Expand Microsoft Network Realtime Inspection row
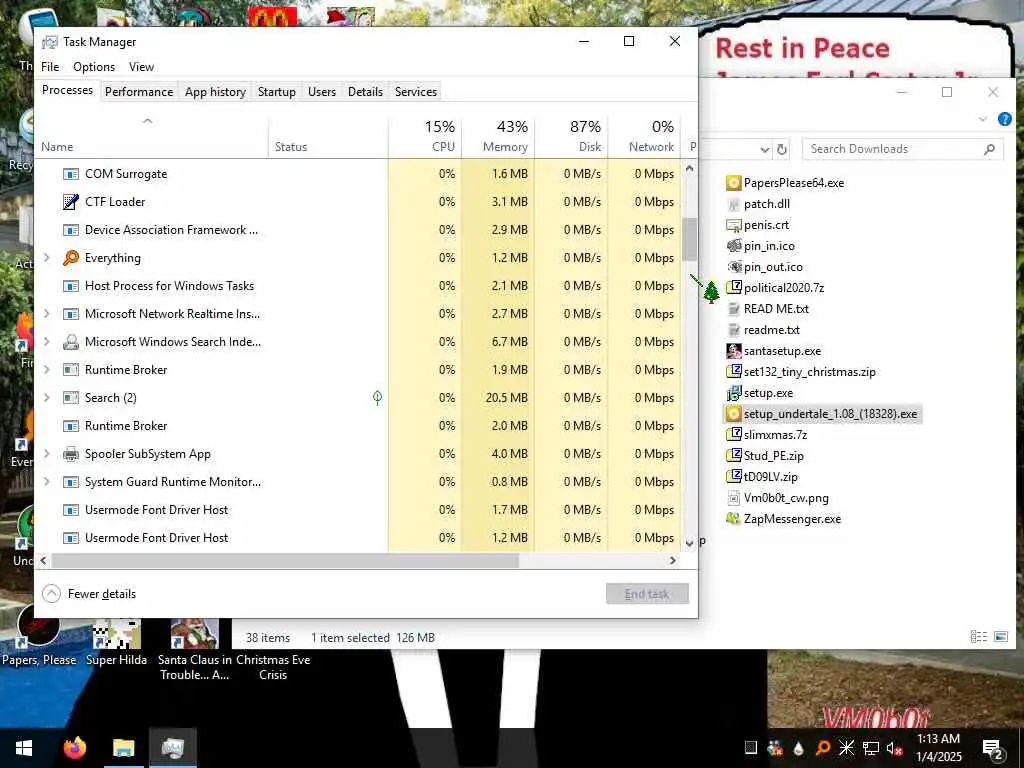Screen dimensions: 1024x768 [47, 313]
